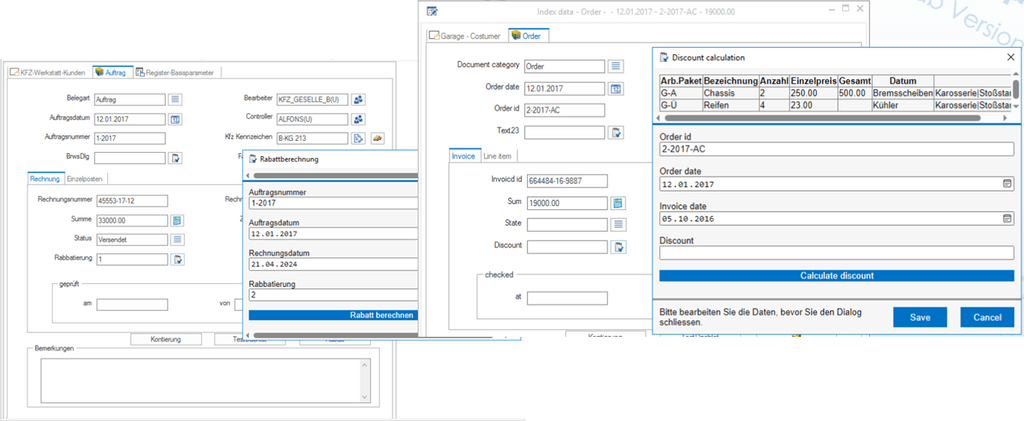1024x421 pixels.
Task: Click the Einzelpreis column header
Action: [814, 81]
